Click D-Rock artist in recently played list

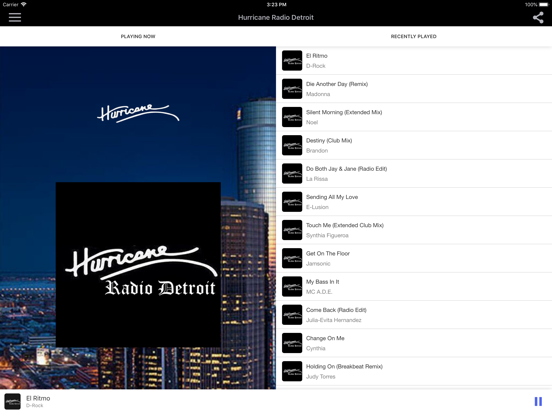tap(315, 66)
